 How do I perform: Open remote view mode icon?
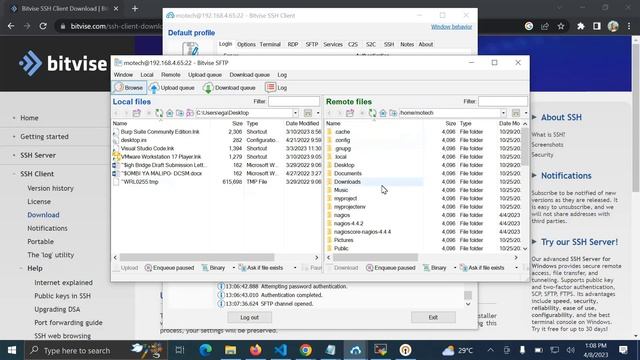click(x=516, y=113)
